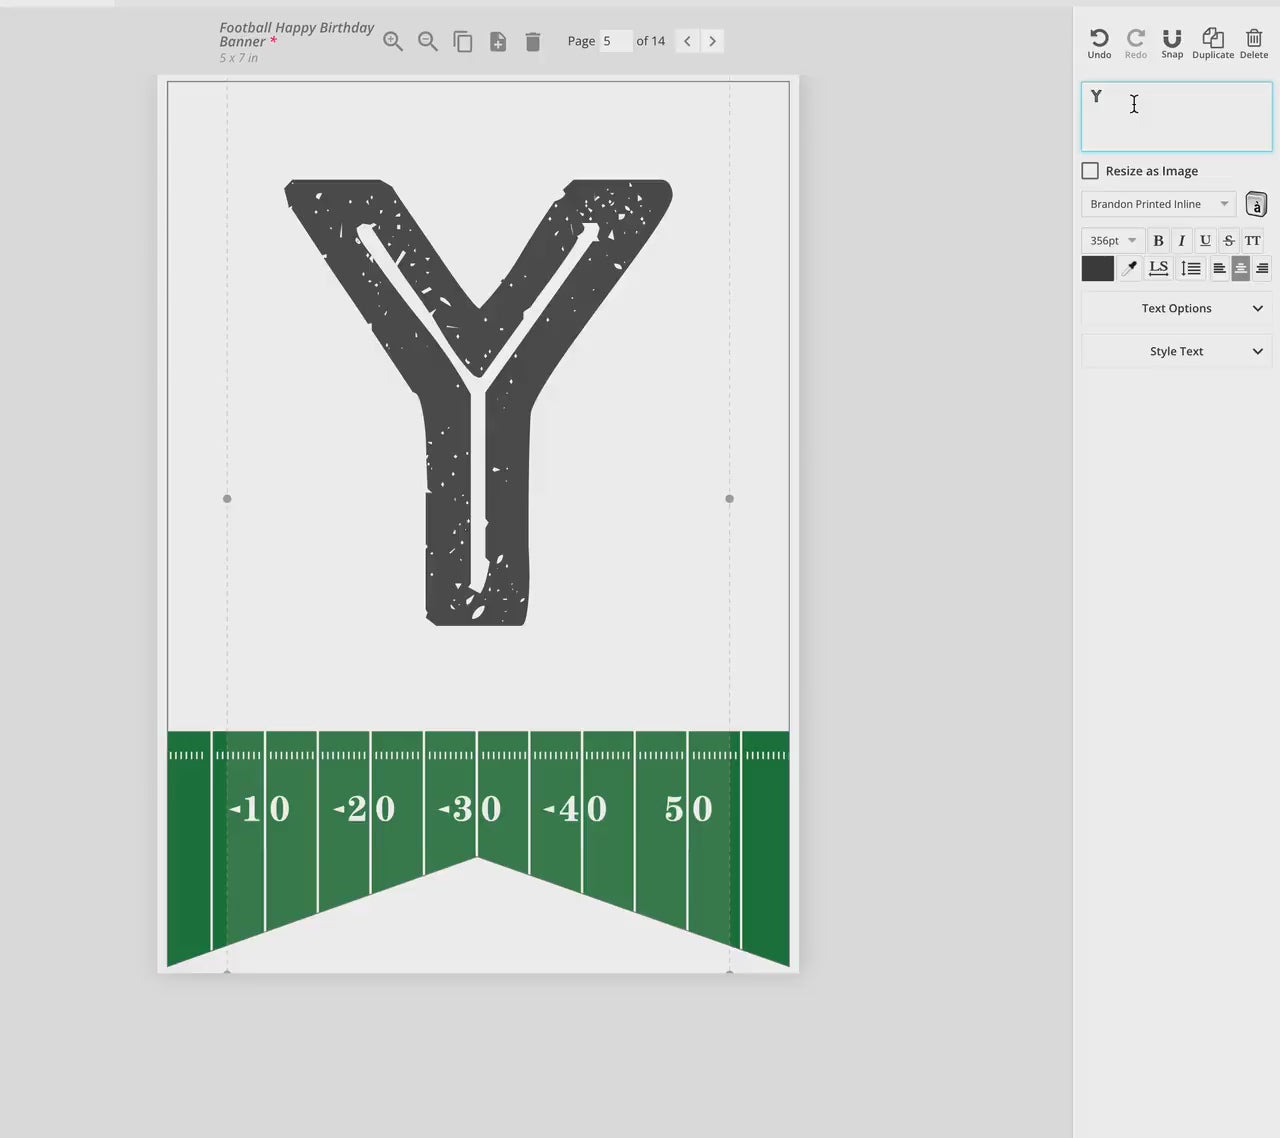Click the zoom out magnifier icon
Viewport: 1280px width, 1138px height.
(428, 41)
